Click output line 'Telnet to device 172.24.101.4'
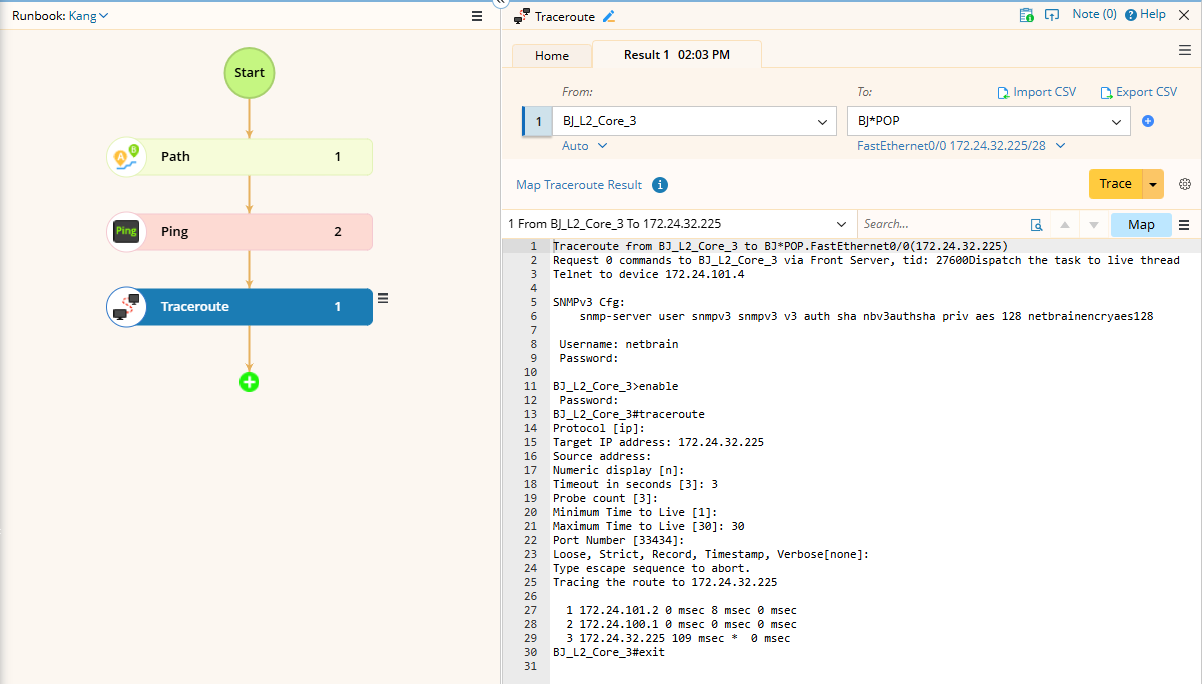 tap(648, 274)
